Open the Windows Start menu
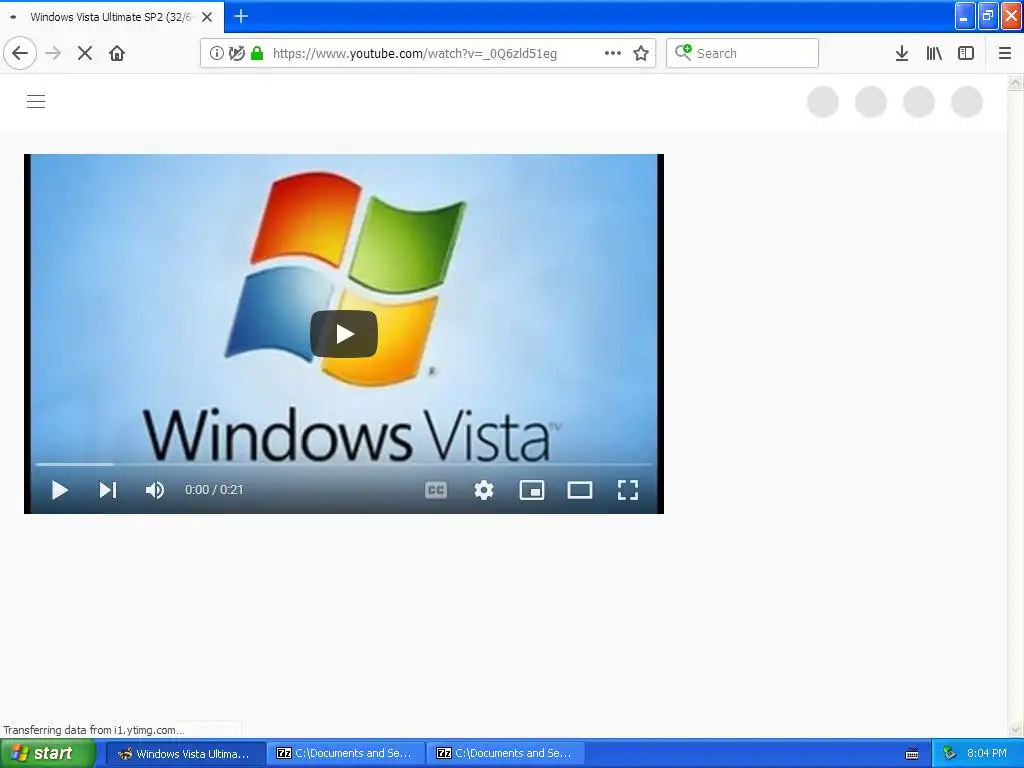The height and width of the screenshot is (768, 1024). coord(48,754)
